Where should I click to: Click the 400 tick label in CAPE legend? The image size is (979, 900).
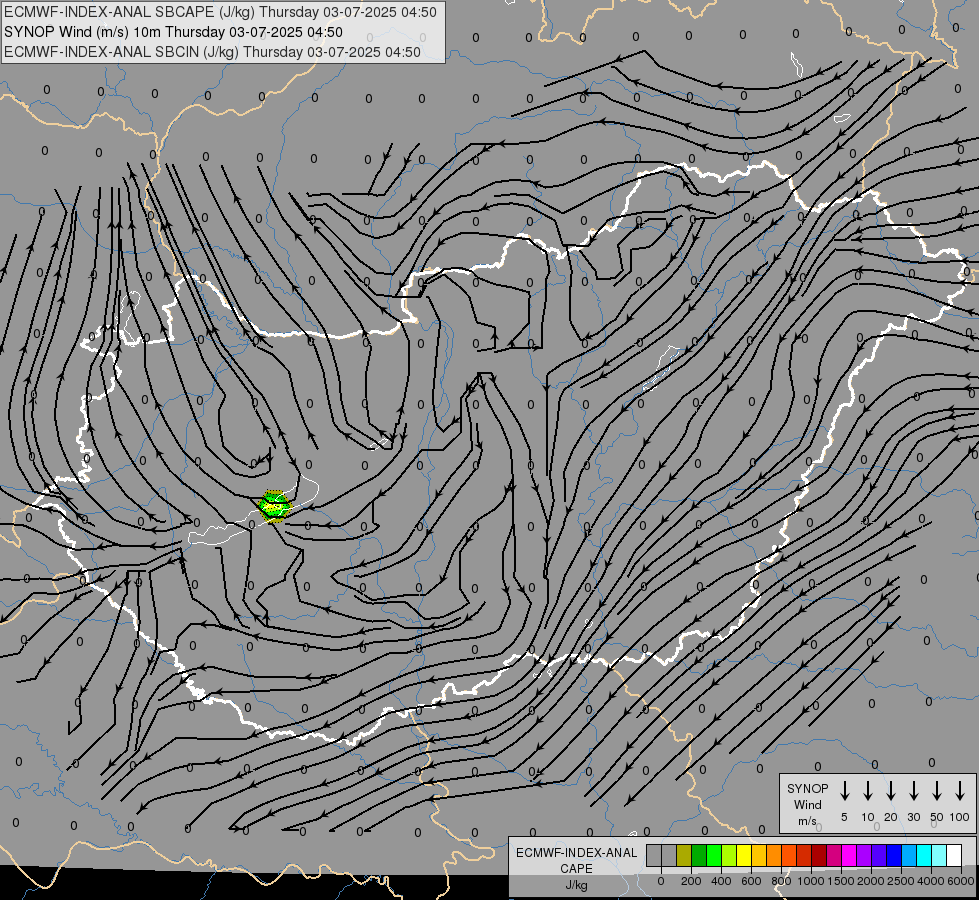(x=721, y=881)
